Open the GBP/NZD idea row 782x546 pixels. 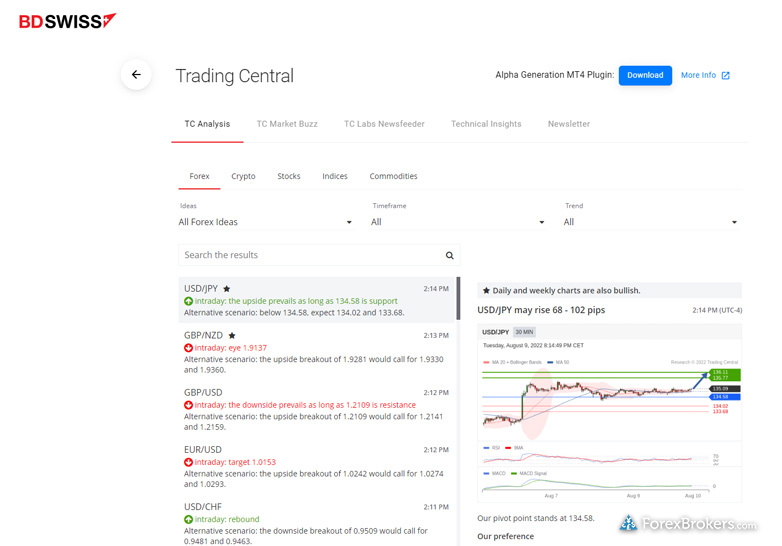point(316,352)
